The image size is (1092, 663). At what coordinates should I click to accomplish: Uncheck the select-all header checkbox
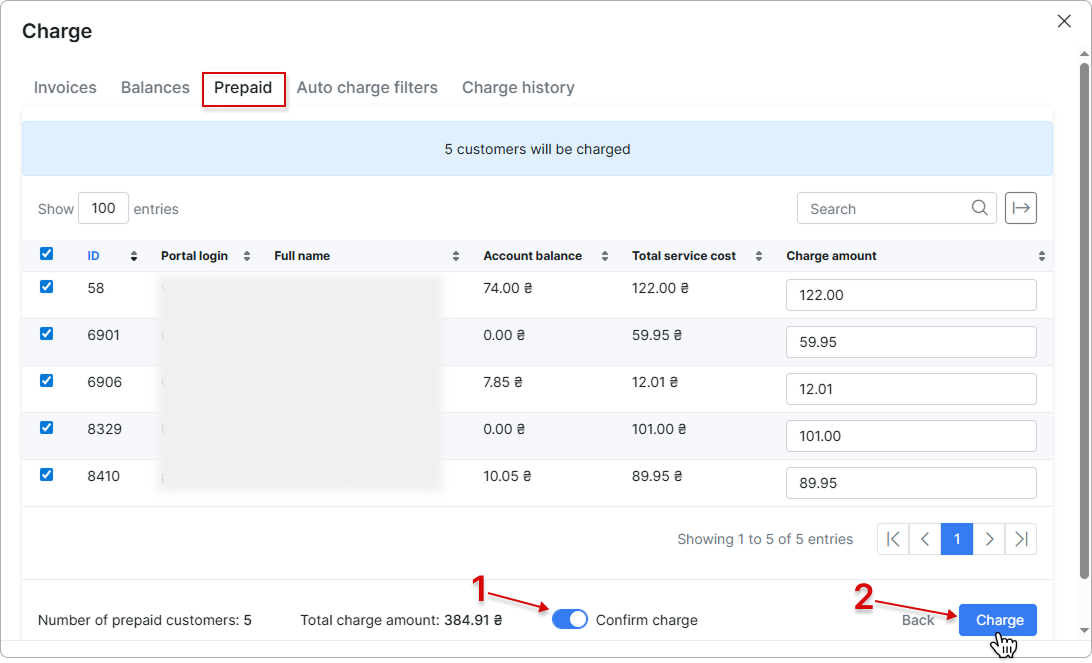46,254
